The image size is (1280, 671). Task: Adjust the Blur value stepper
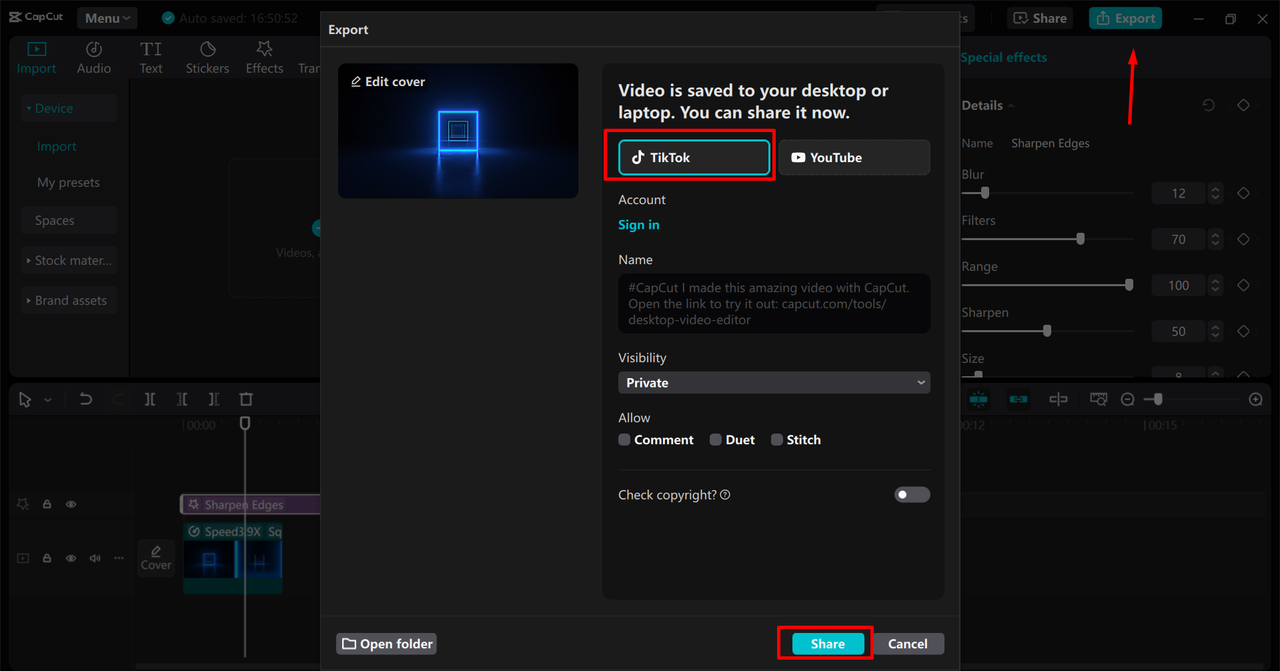(1215, 193)
